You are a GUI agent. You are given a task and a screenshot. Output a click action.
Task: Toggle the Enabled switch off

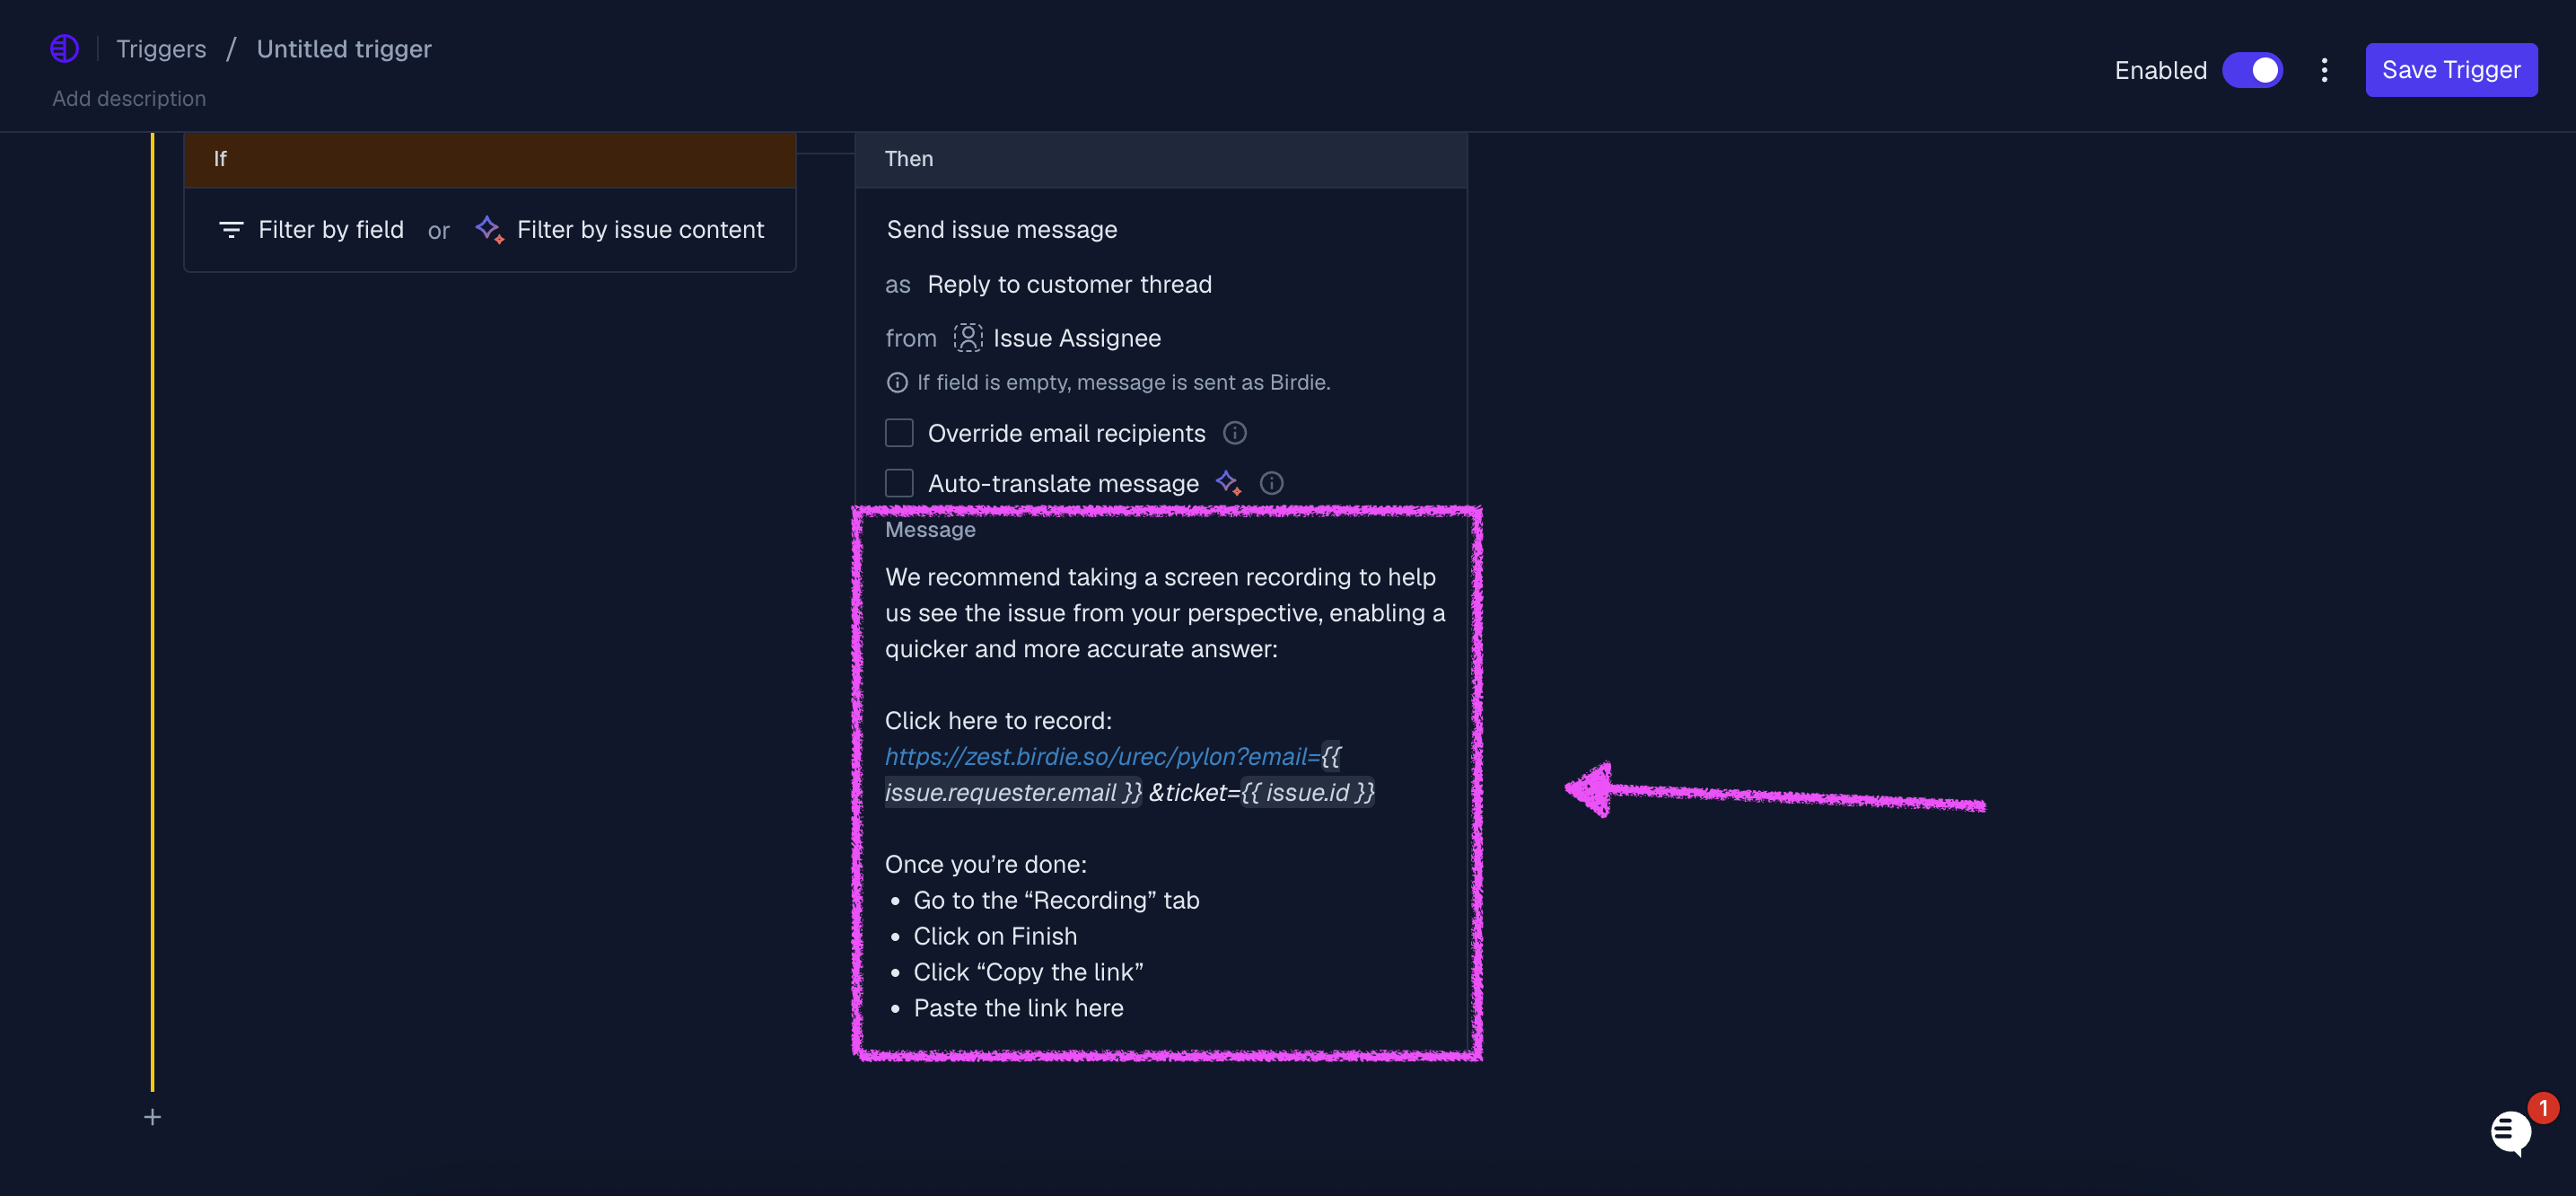[2252, 70]
